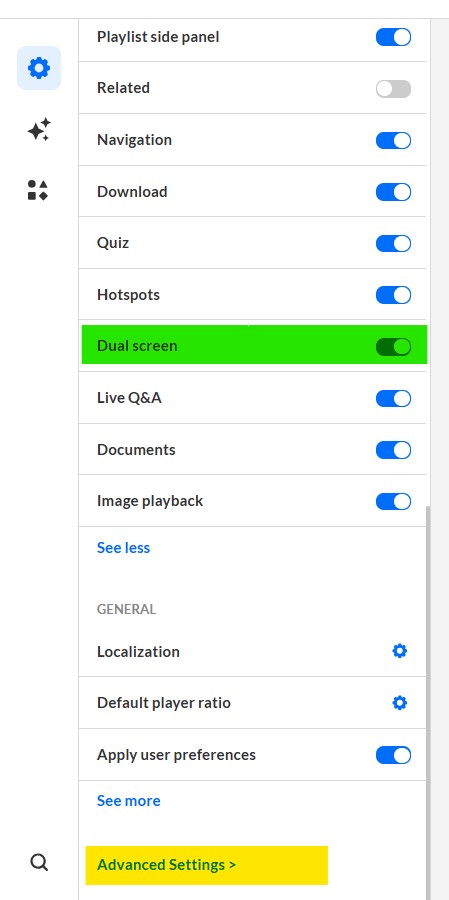Toggle Playlist side panel switch
Viewport: 449px width, 900px height.
click(x=393, y=37)
